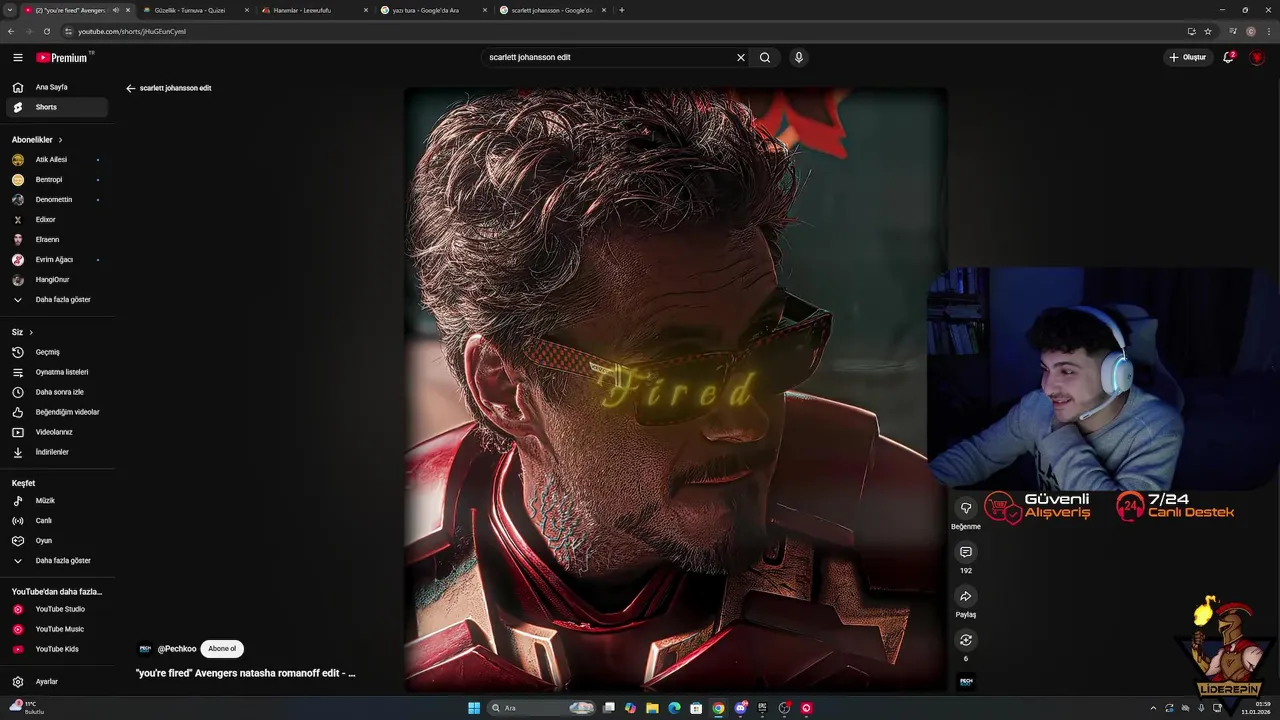
Task: Open the comments with 192 count
Action: tap(966, 552)
